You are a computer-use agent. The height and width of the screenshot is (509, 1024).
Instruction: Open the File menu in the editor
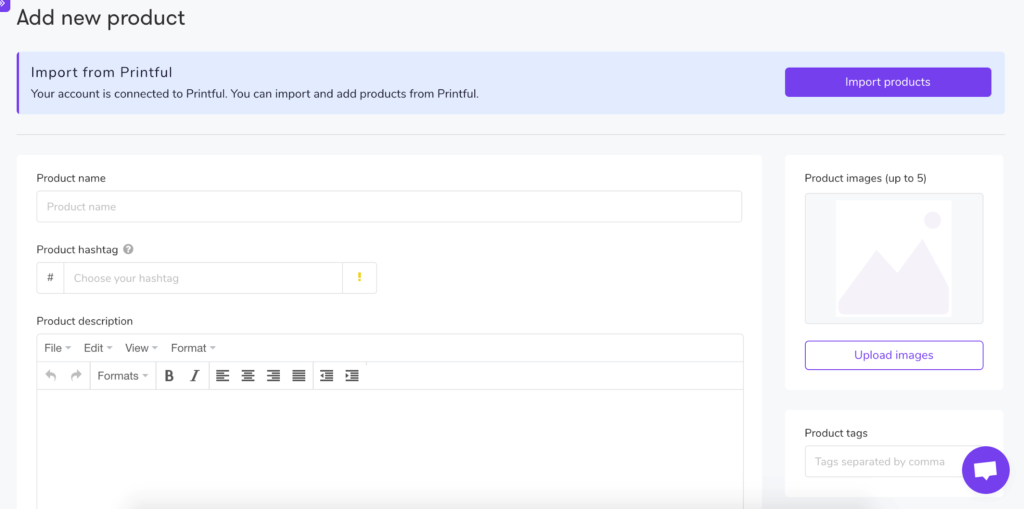(57, 348)
